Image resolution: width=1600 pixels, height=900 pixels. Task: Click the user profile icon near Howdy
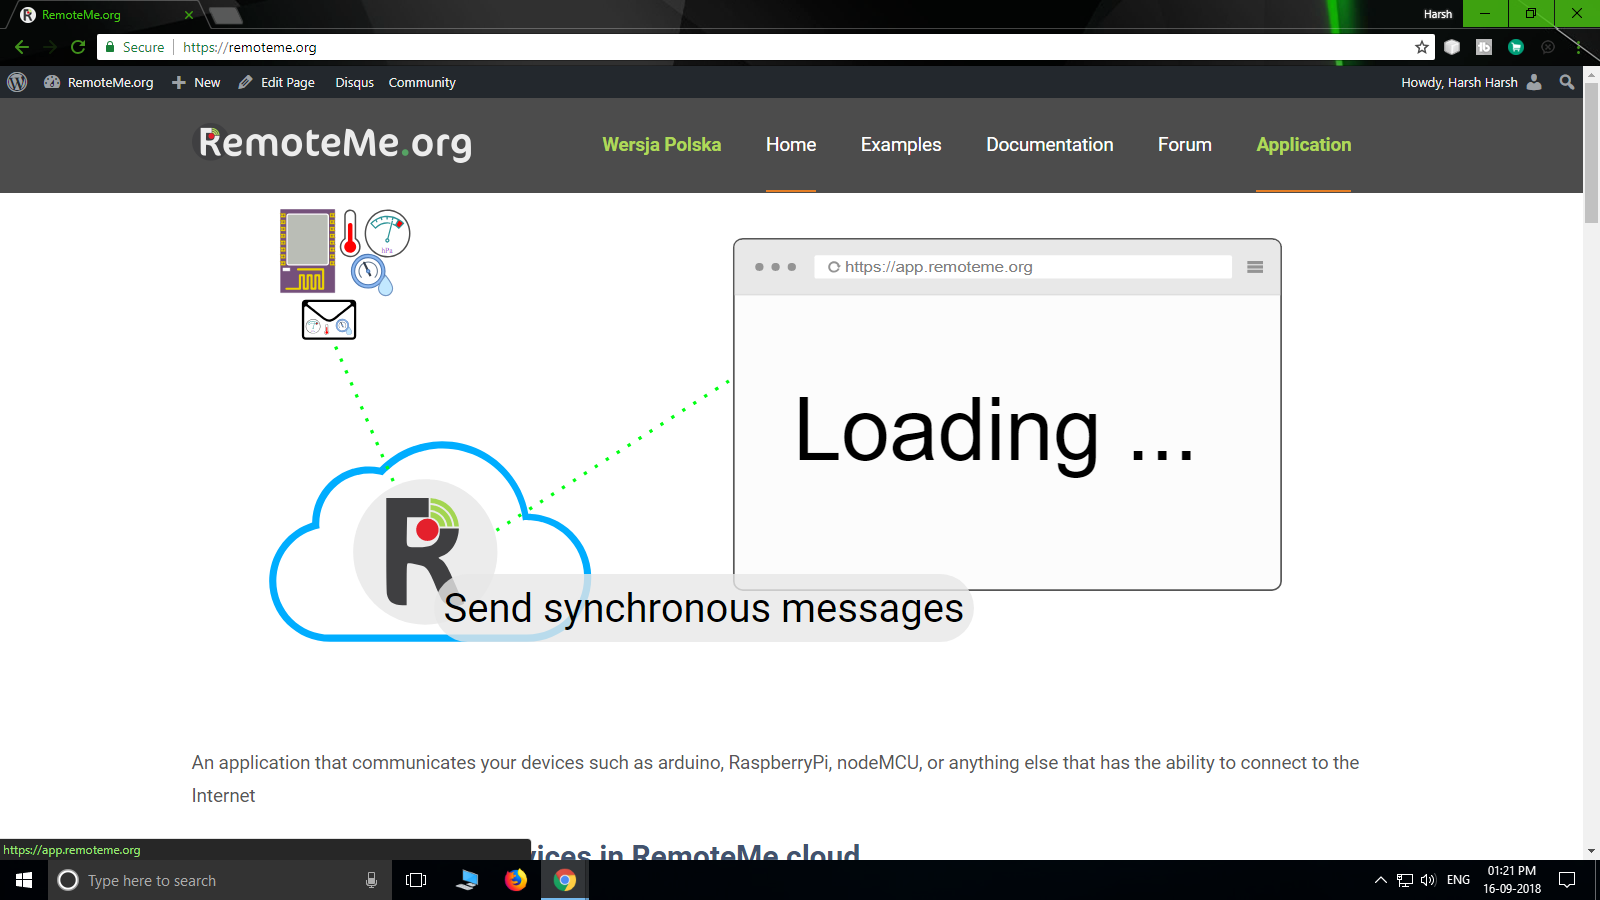[x=1534, y=82]
